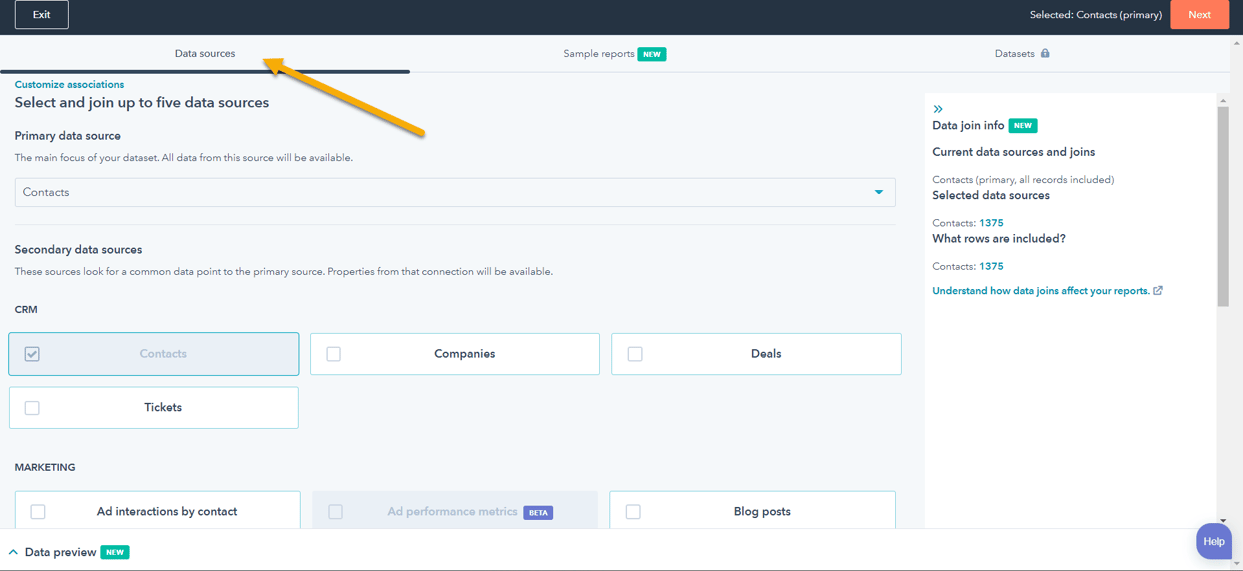
Task: Check the Ad performance metrics box
Action: 336,512
